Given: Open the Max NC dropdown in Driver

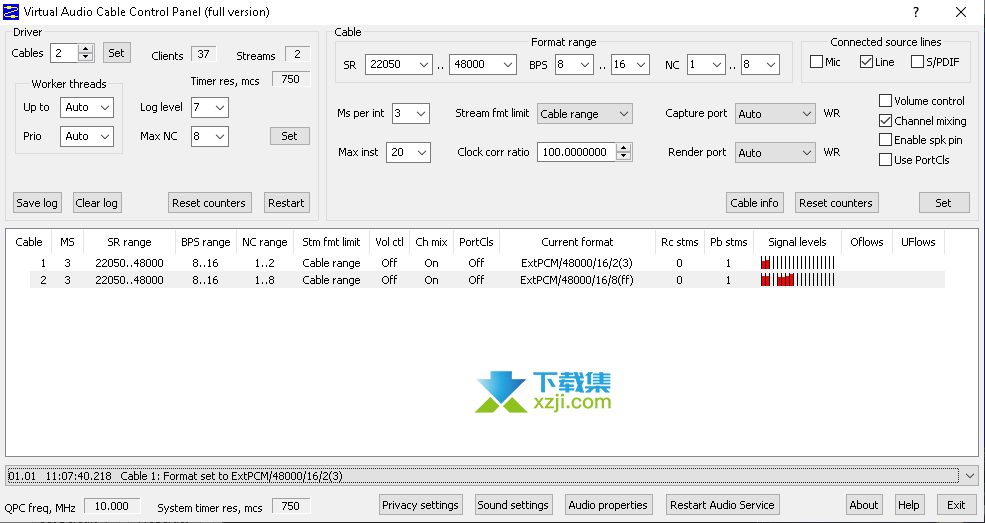Looking at the screenshot, I should pyautogui.click(x=210, y=136).
